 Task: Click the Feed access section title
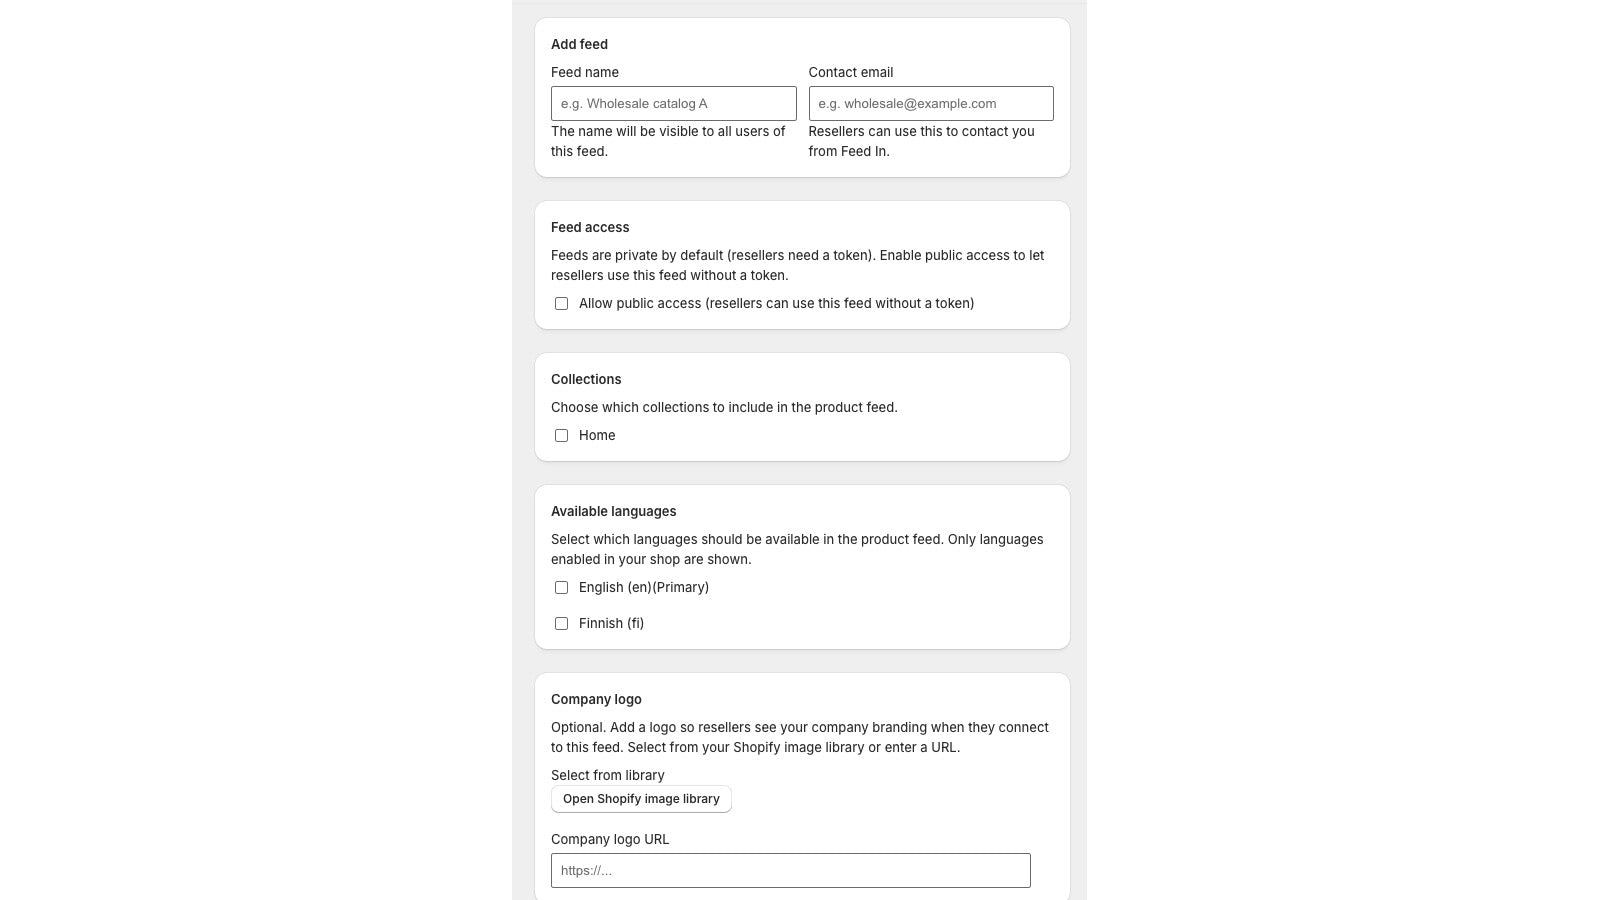590,227
